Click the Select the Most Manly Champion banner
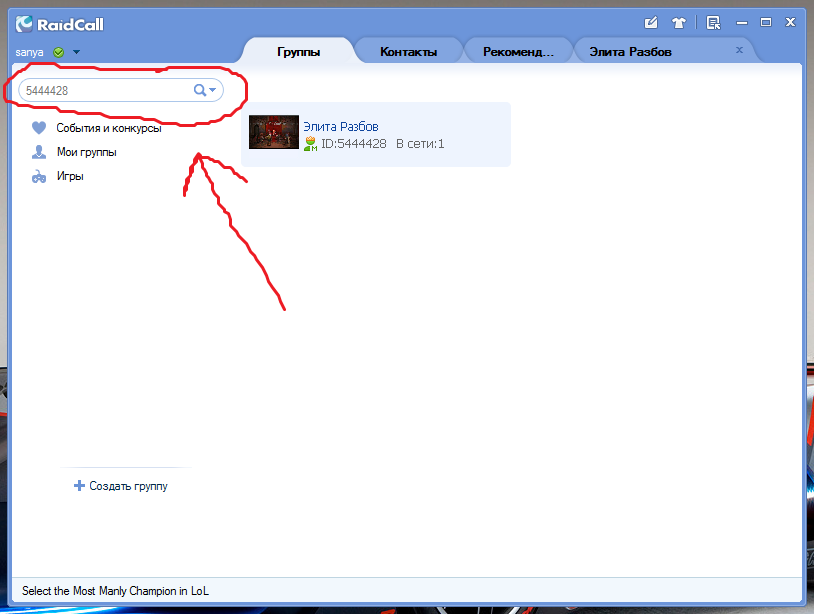This screenshot has width=814, height=614. coord(115,591)
